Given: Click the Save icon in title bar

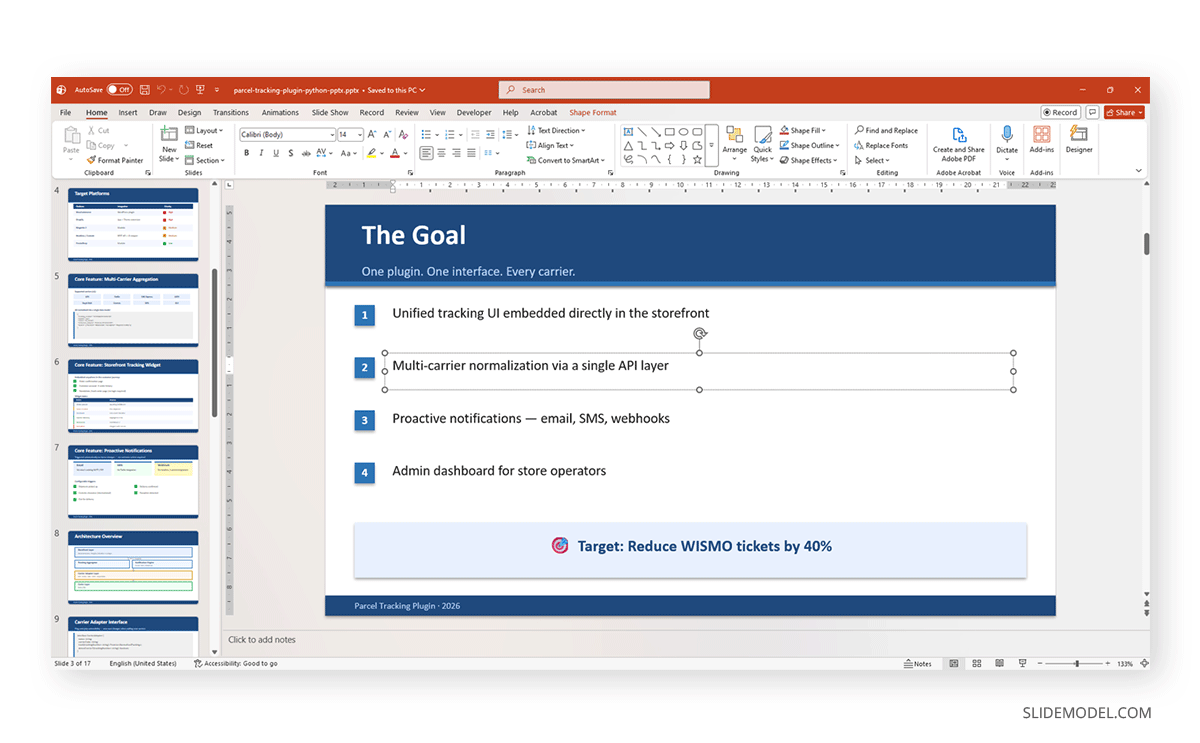Looking at the screenshot, I should point(145,90).
